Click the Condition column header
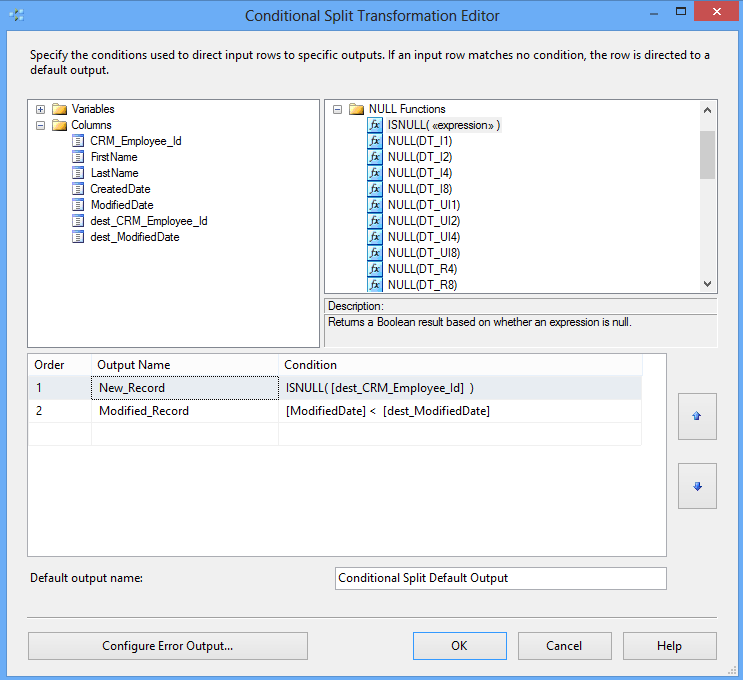Viewport: 743px width, 680px height. click(x=460, y=365)
